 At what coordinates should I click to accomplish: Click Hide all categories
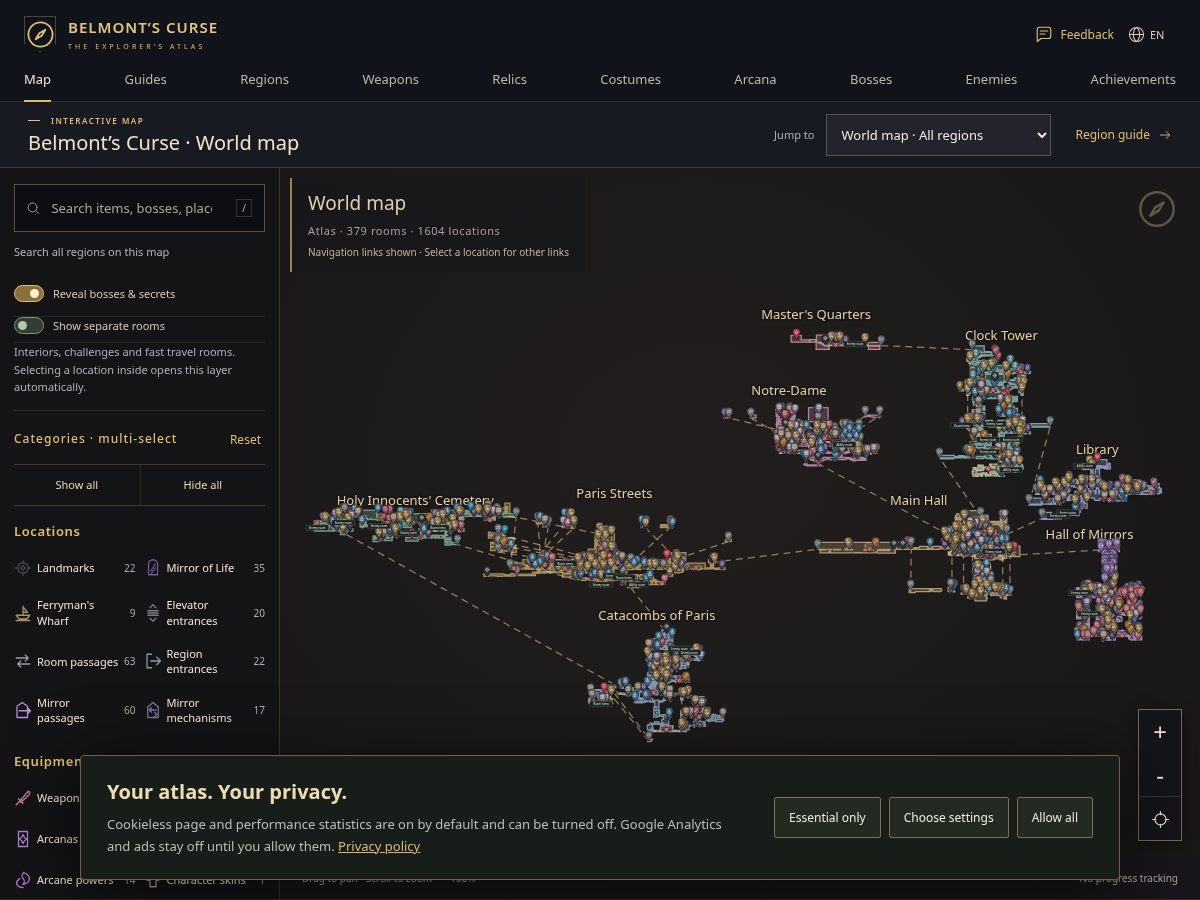202,485
